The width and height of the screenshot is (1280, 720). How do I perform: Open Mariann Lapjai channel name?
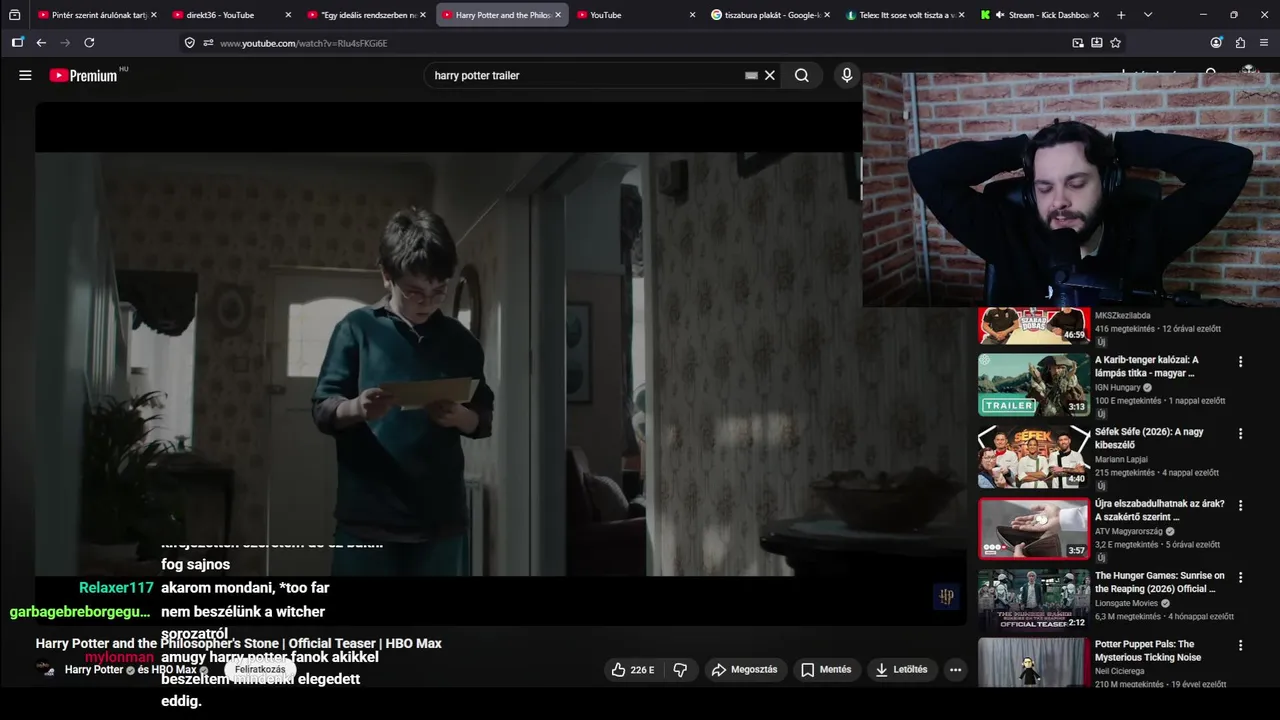pos(1123,460)
